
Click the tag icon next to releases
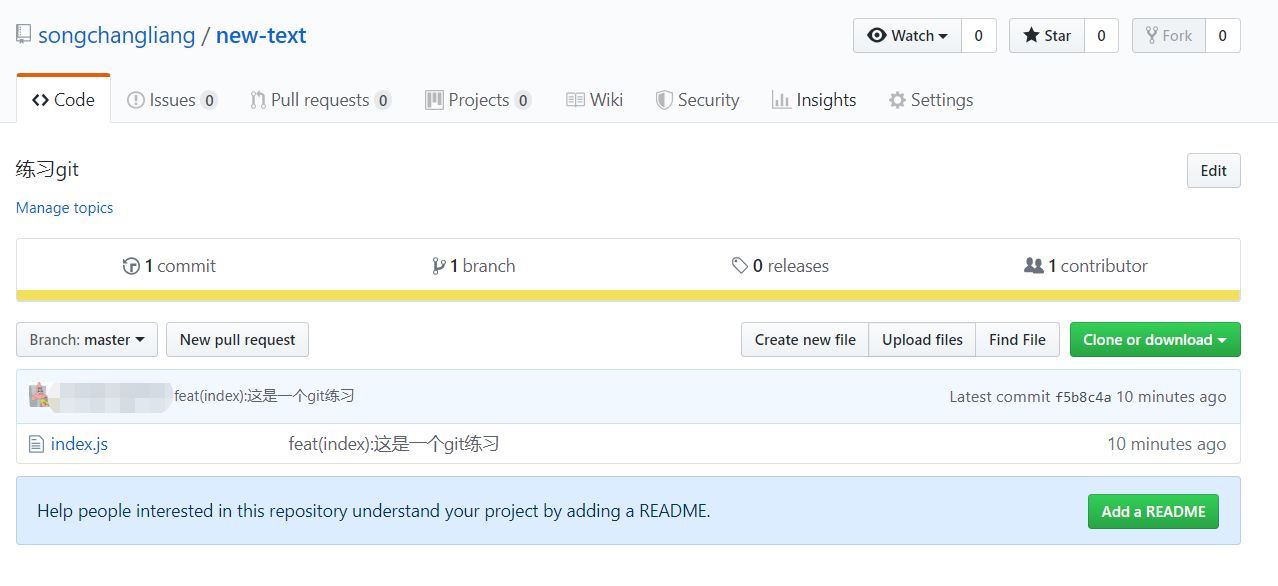pos(740,266)
